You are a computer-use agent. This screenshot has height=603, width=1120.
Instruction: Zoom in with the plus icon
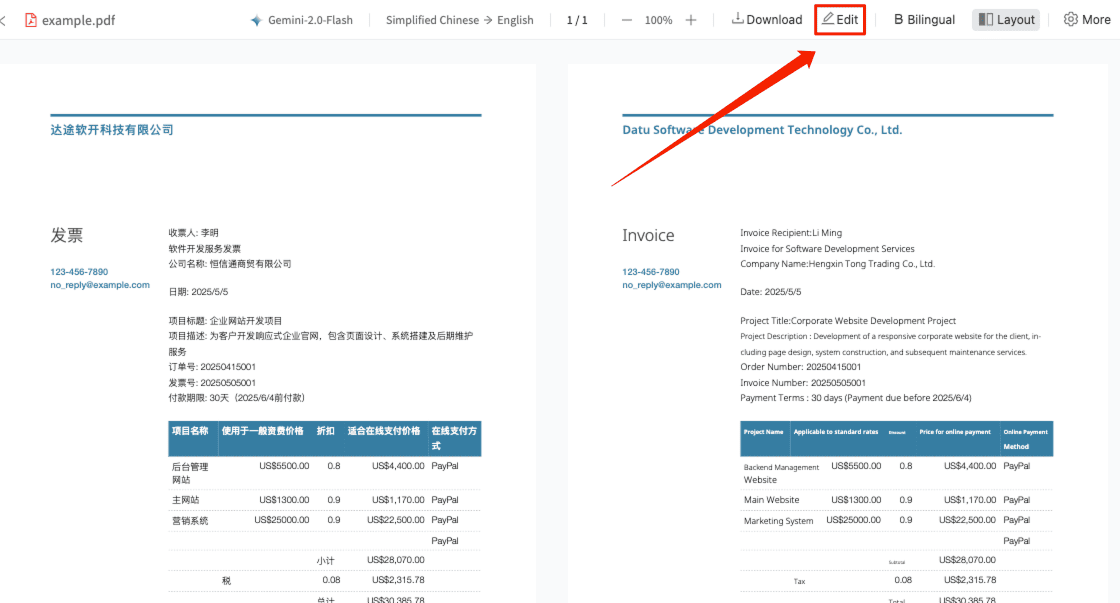tap(691, 20)
